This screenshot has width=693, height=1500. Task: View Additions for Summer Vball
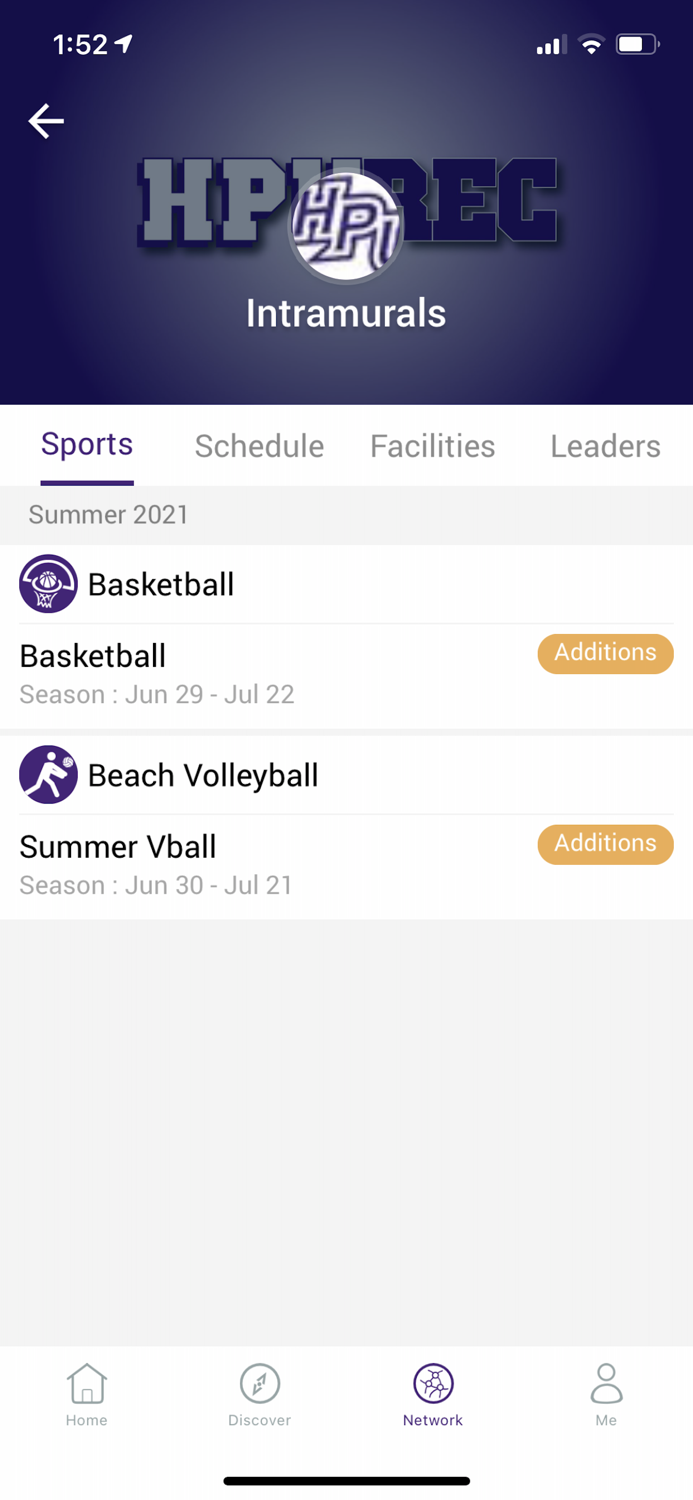605,844
